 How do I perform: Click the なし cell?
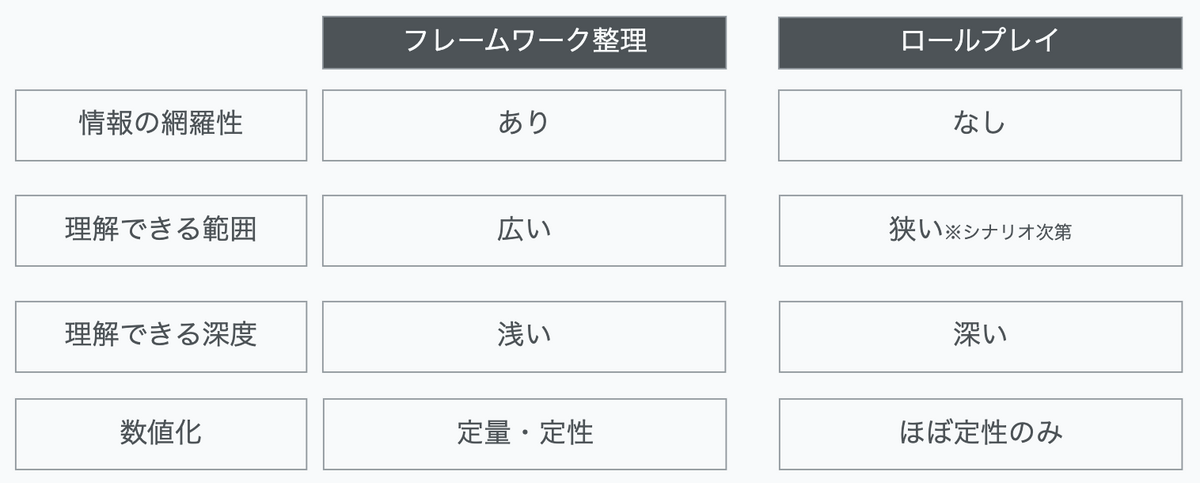click(980, 125)
